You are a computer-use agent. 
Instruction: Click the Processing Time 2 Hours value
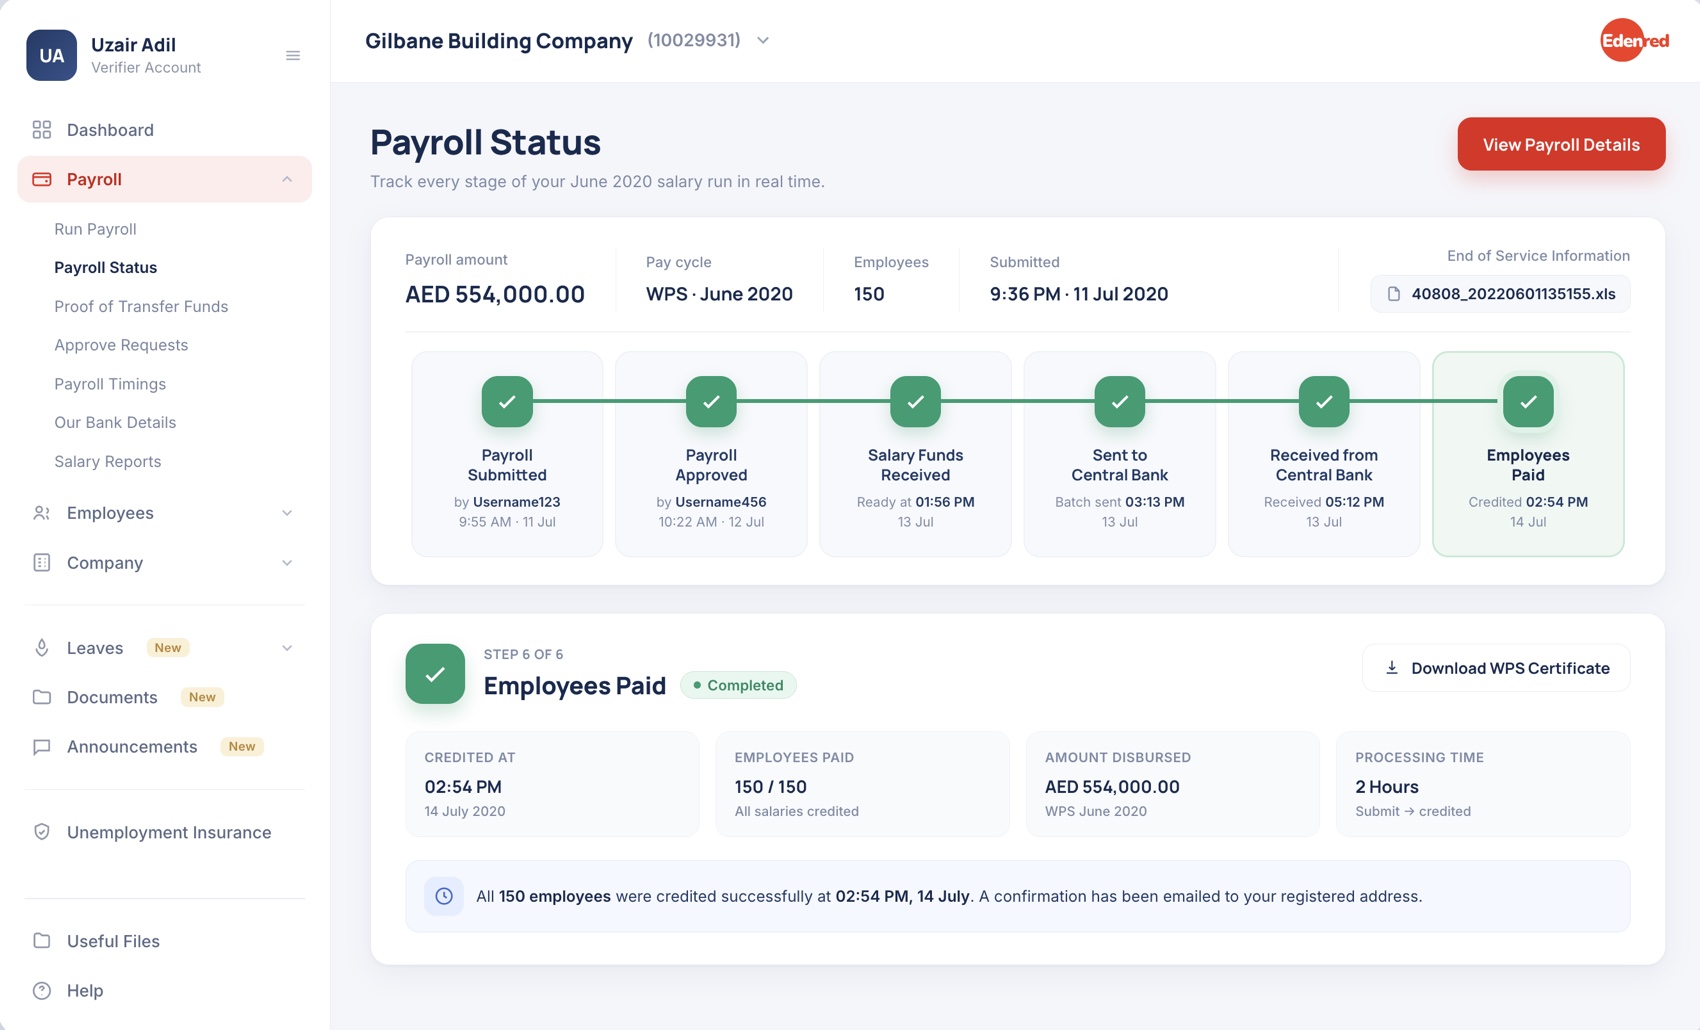(x=1386, y=787)
